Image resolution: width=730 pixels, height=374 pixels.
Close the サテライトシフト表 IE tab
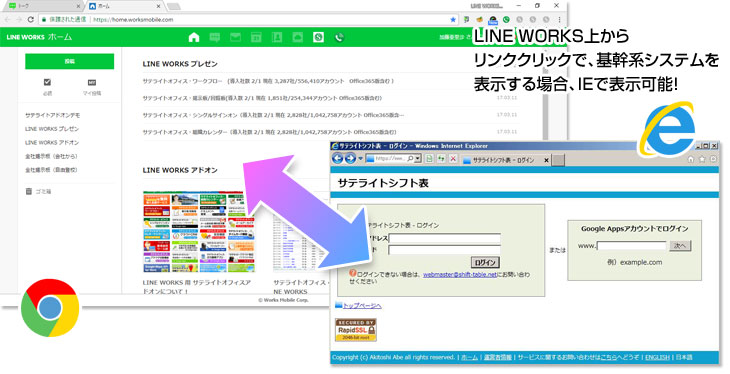pyautogui.click(x=547, y=160)
